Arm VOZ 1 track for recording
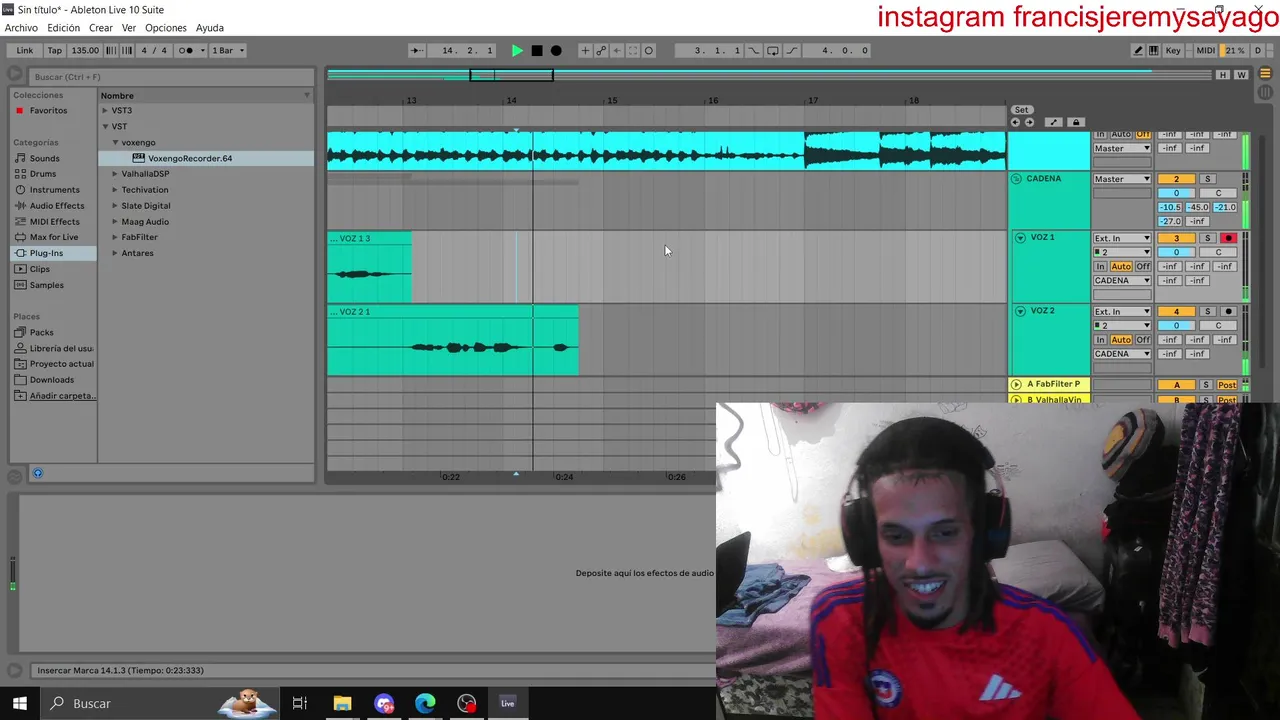Image resolution: width=1280 pixels, height=720 pixels. (1229, 238)
